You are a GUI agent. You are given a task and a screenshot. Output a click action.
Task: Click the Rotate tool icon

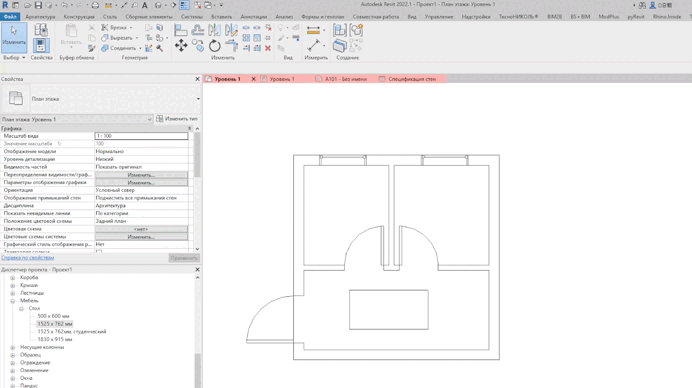(214, 45)
